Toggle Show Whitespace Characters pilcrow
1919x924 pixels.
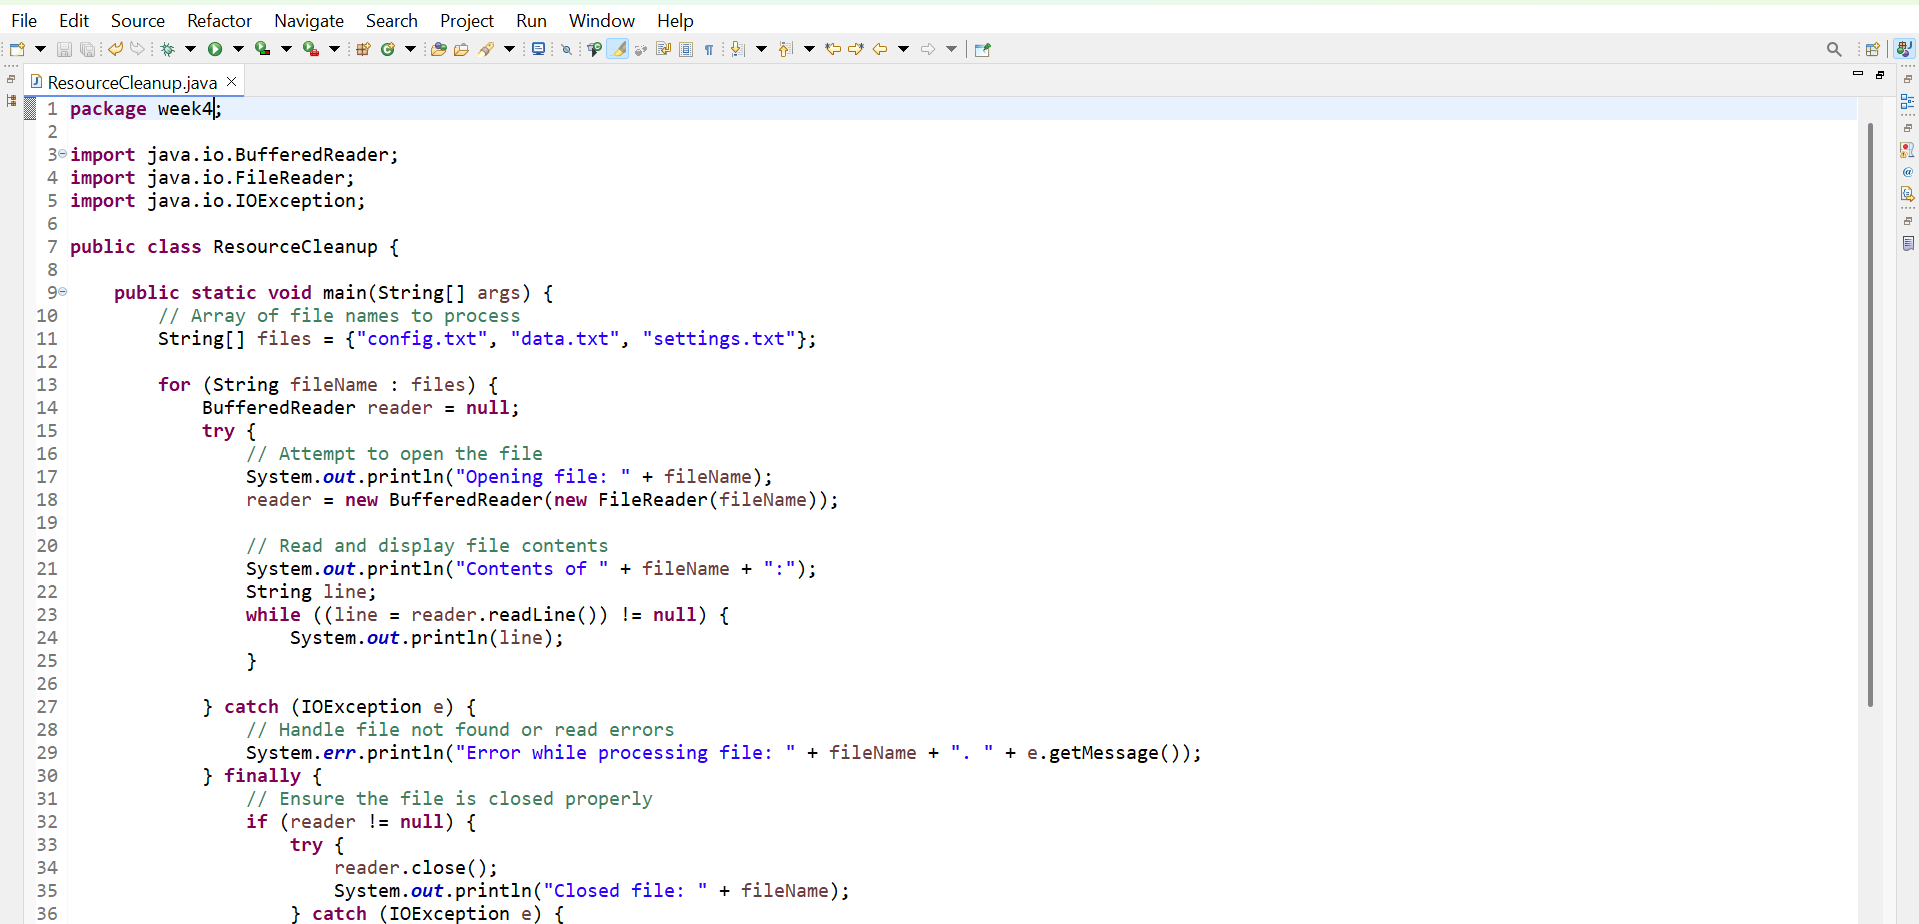[x=709, y=49]
